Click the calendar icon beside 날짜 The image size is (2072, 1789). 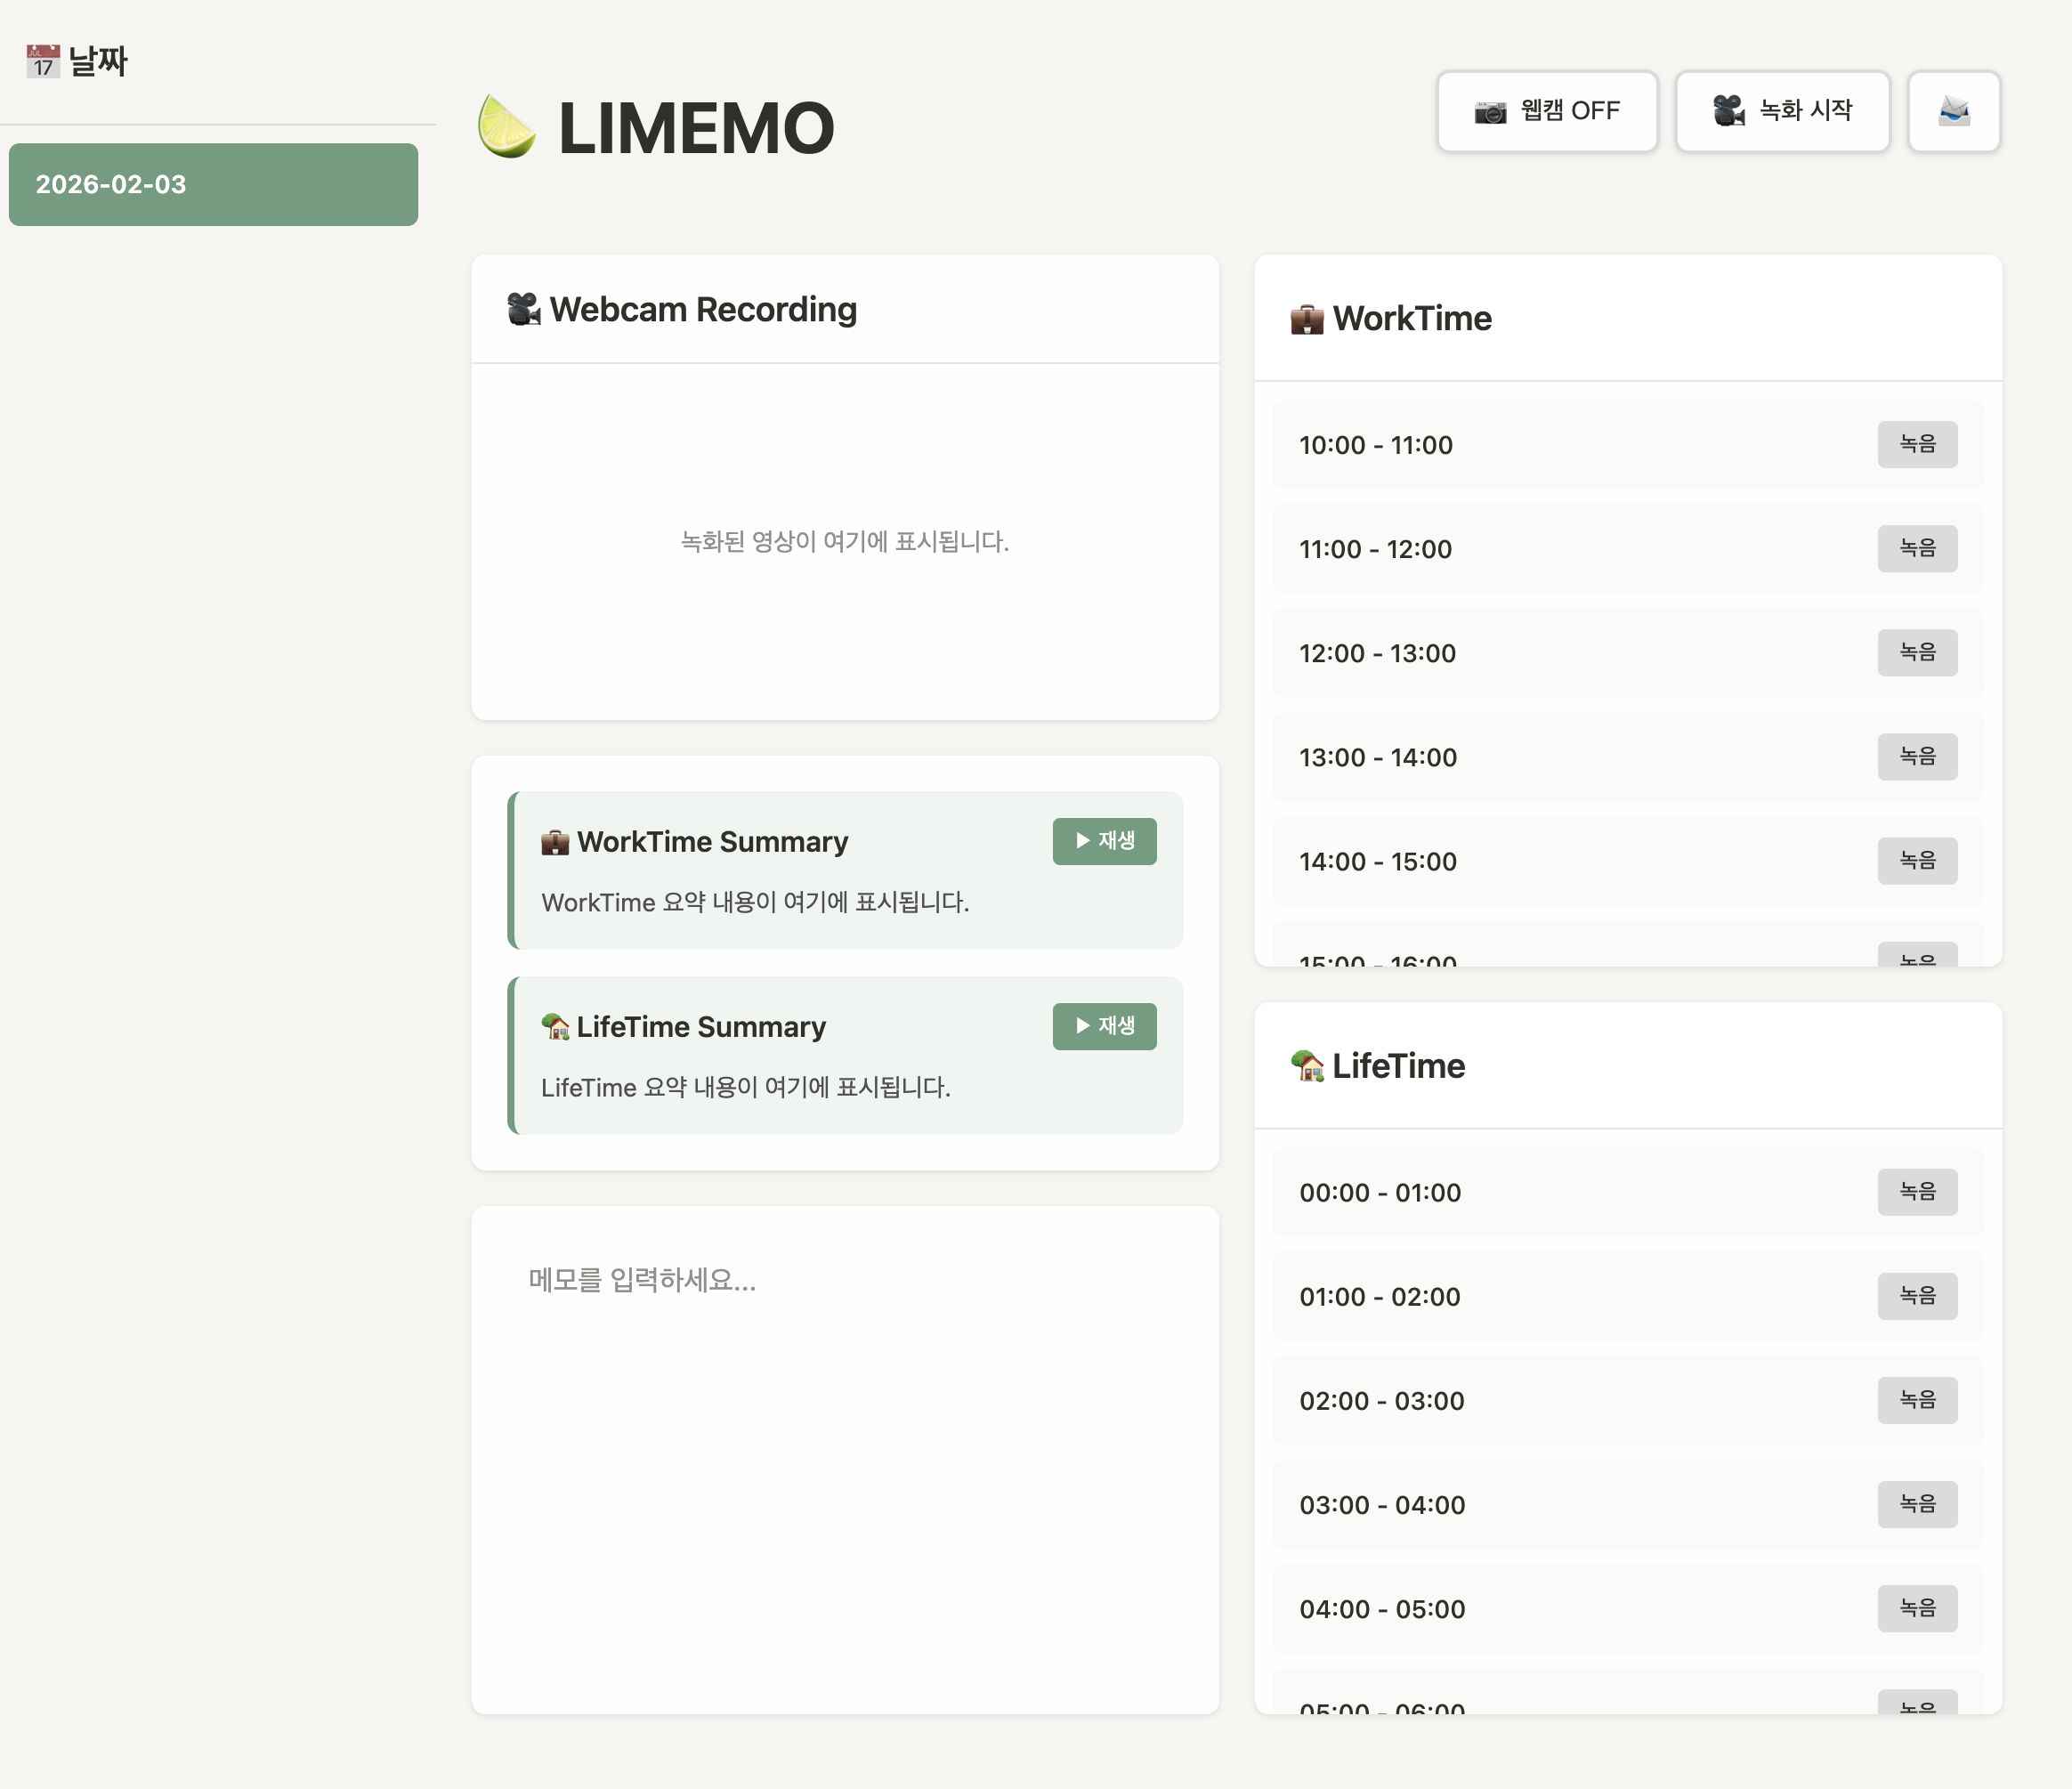pos(43,61)
